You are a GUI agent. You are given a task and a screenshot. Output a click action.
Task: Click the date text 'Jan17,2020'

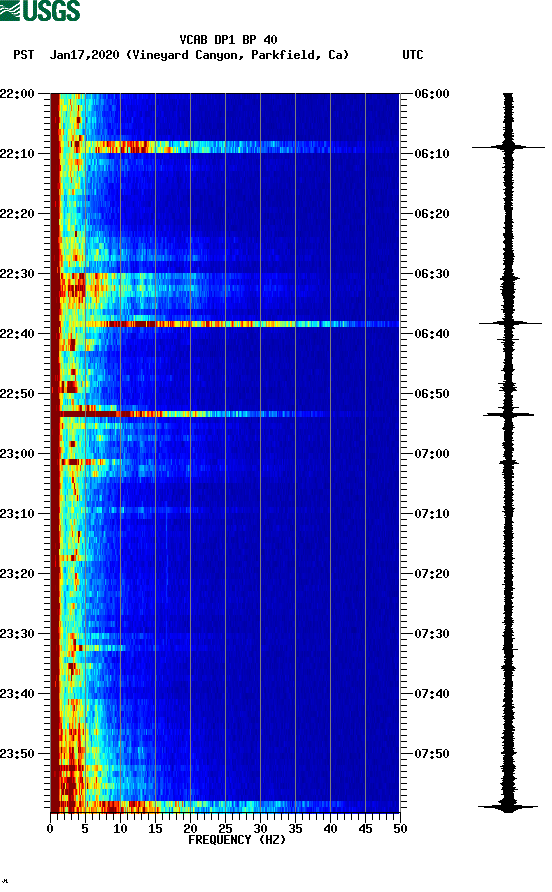click(84, 55)
